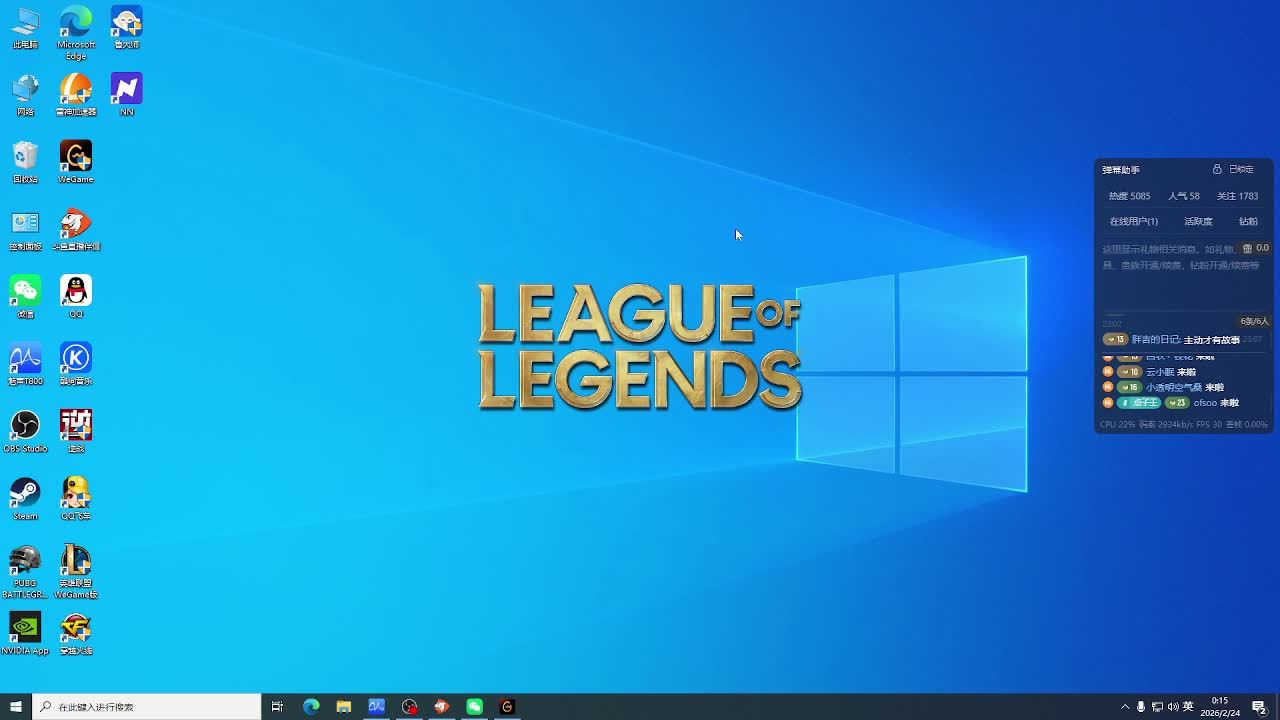This screenshot has width=1280, height=720.
Task: Click the NVIDIA App desktop icon
Action: tap(25, 628)
